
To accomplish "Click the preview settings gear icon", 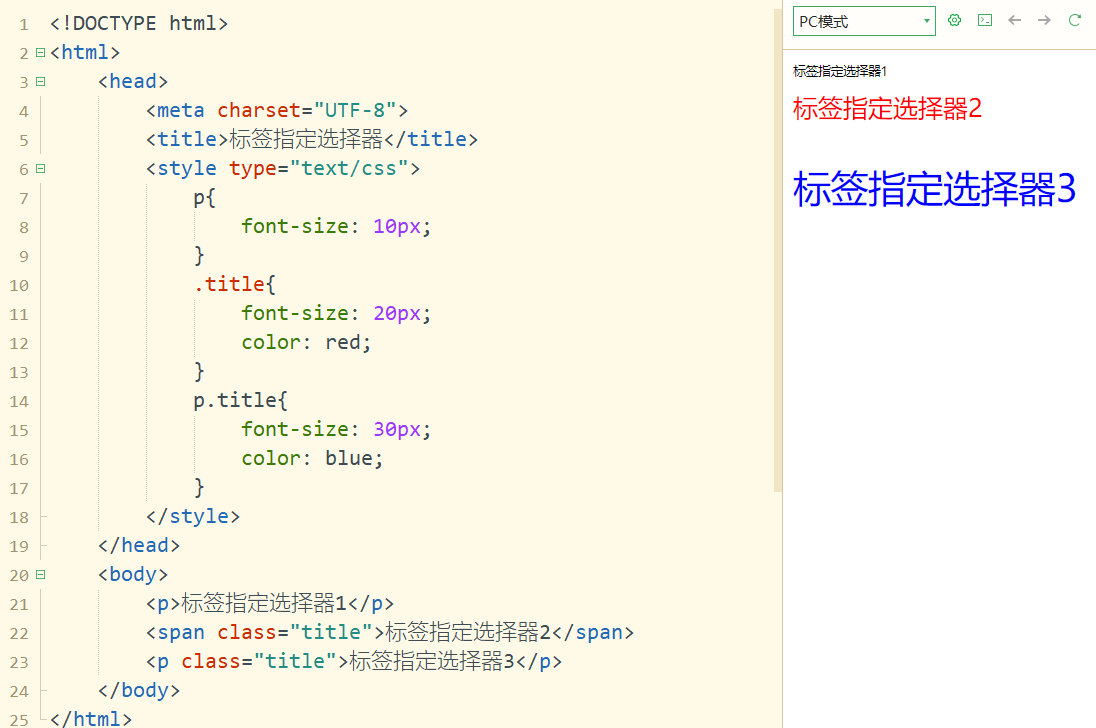I will coord(954,20).
